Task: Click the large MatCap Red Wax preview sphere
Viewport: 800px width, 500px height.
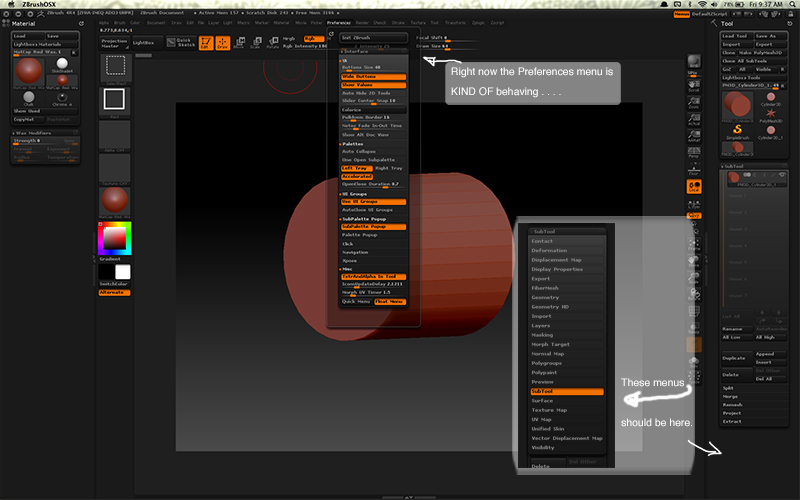Action: coord(29,71)
